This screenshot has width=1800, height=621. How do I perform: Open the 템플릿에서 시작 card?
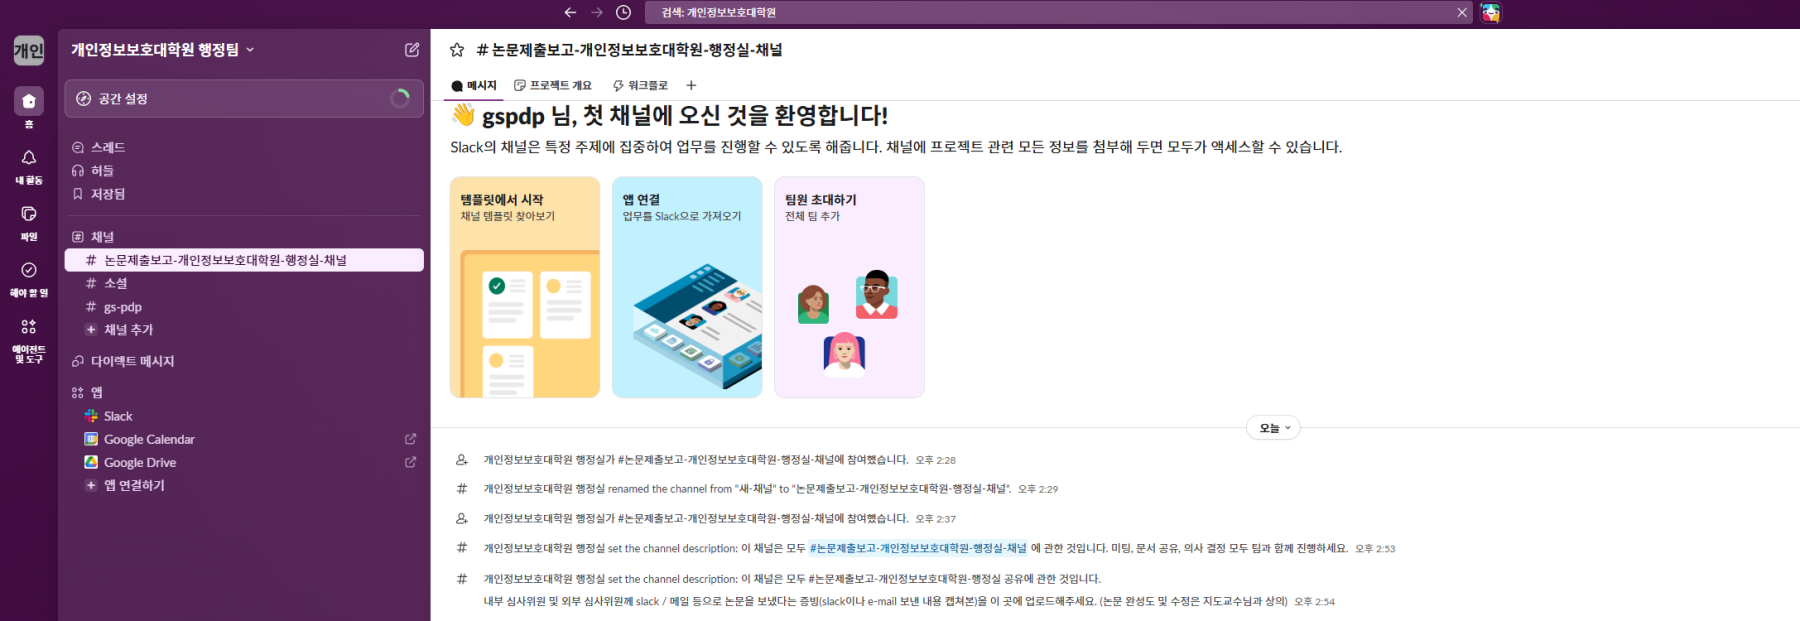click(525, 287)
